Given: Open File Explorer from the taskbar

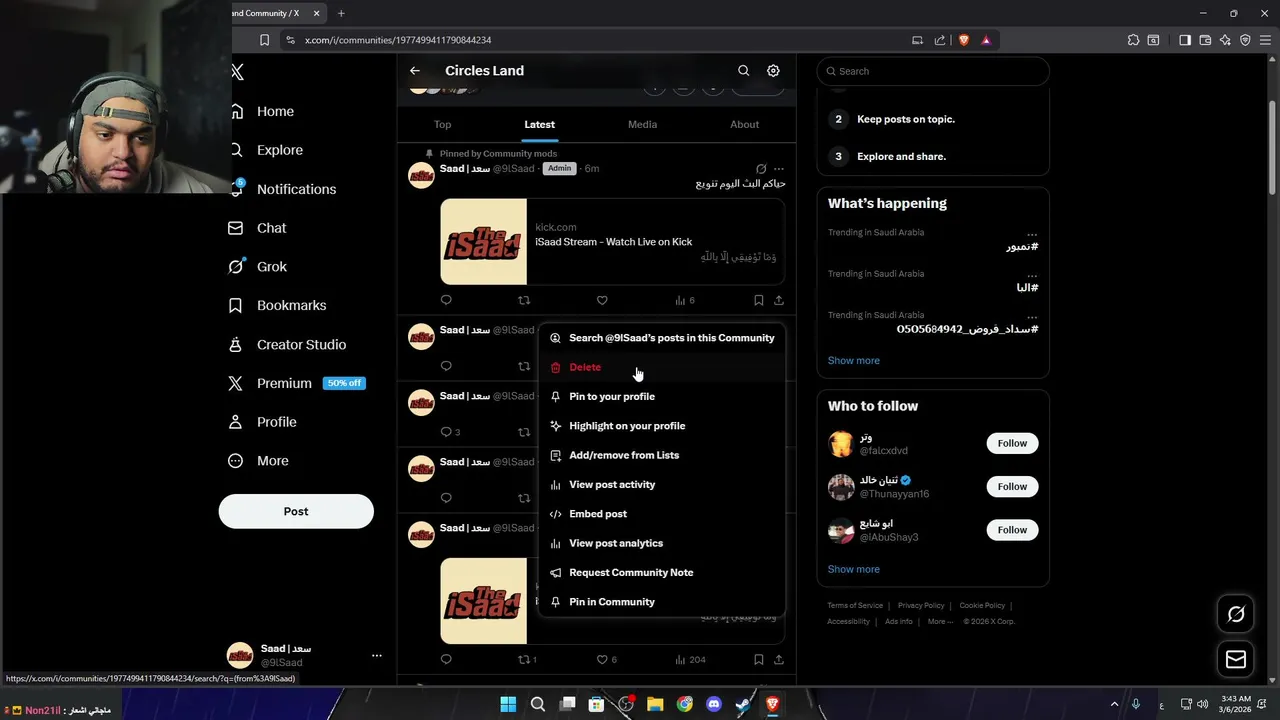Looking at the screenshot, I should pos(655,705).
